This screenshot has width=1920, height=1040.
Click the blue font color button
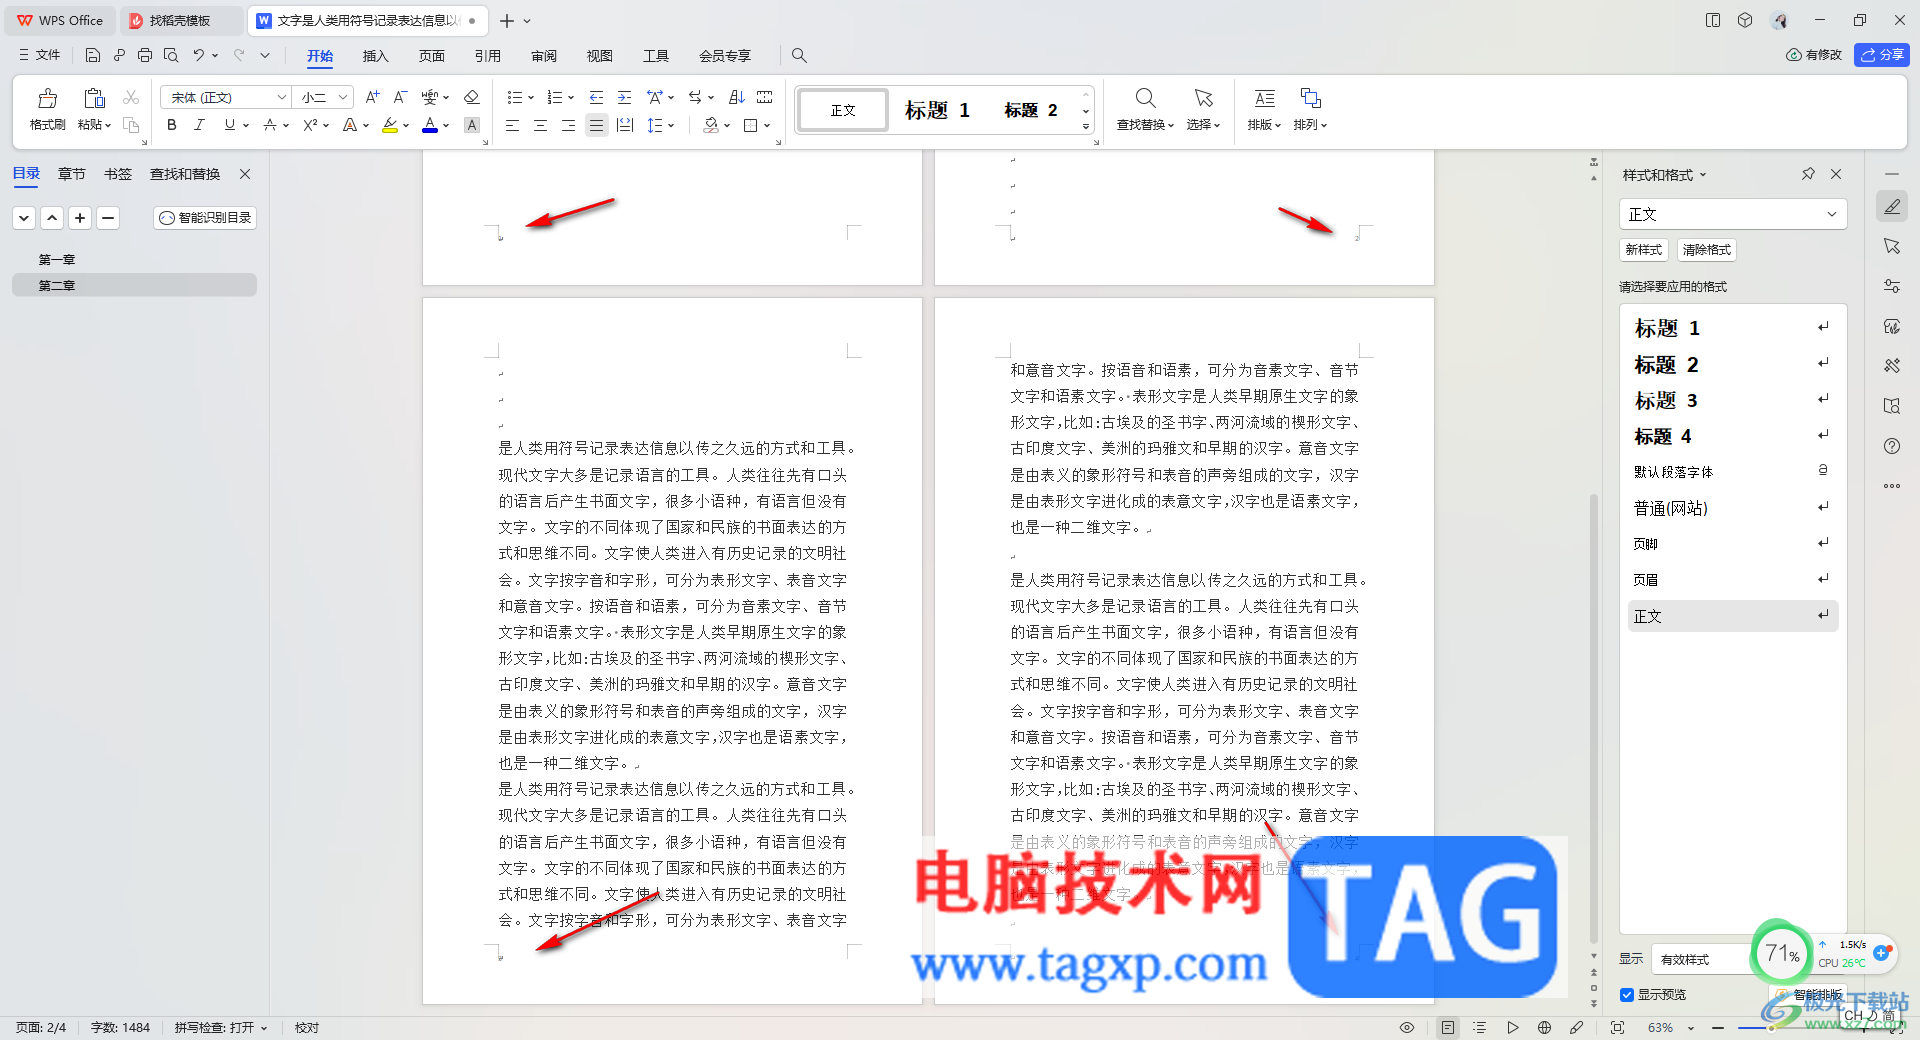(430, 125)
